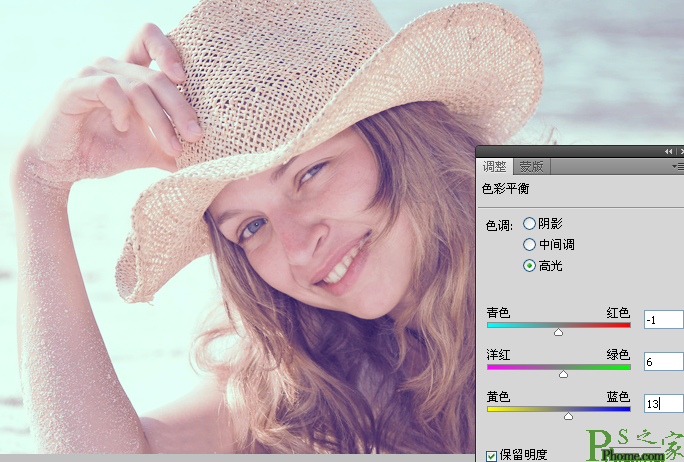This screenshot has width=684, height=462.
Task: Click the yellow-blue value field showing 13
Action: coord(663,404)
